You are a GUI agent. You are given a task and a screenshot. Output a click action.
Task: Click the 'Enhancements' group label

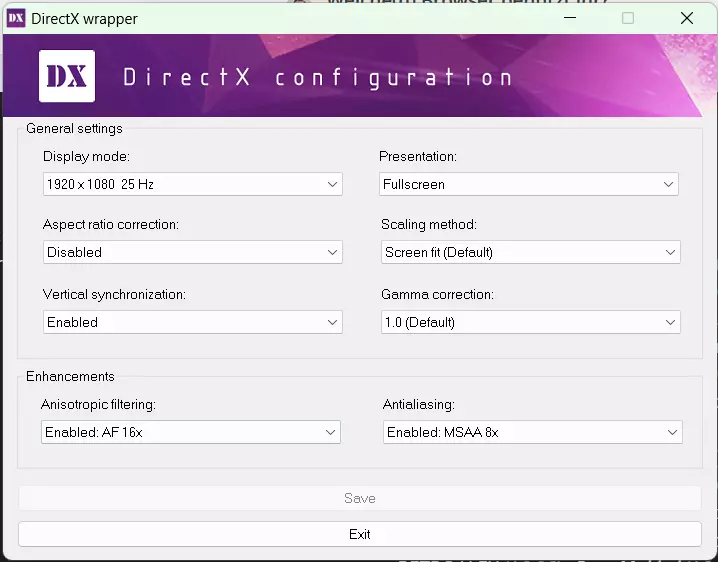(x=70, y=376)
